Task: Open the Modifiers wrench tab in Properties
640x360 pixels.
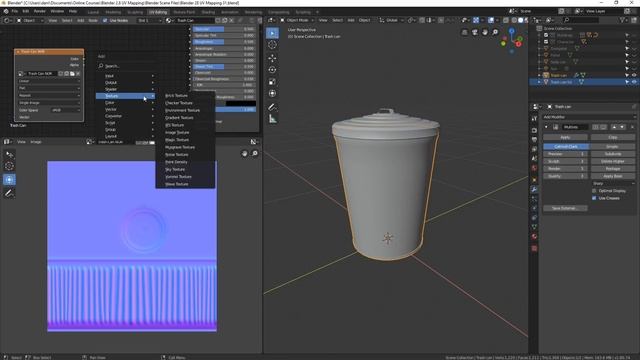Action: (534, 189)
